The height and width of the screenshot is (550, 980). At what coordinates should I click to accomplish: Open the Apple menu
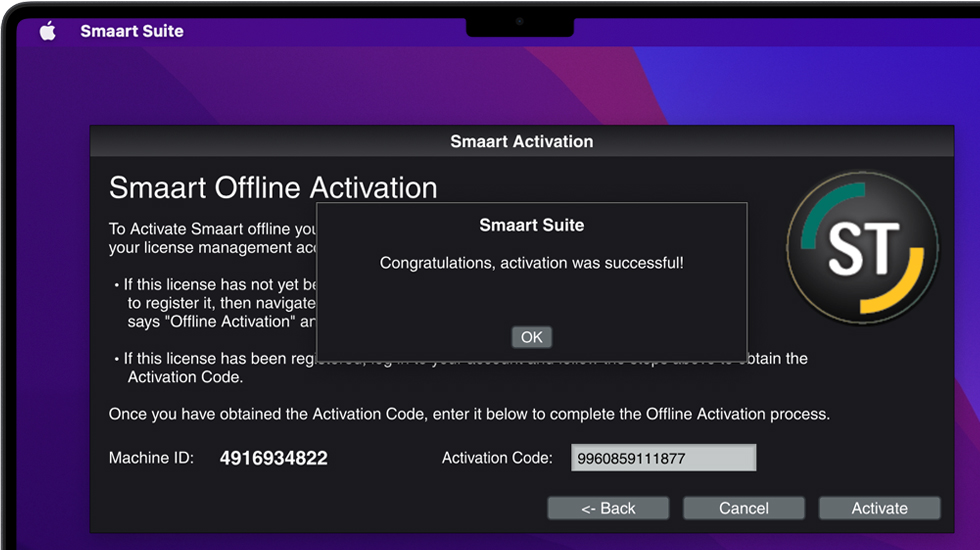click(x=48, y=31)
